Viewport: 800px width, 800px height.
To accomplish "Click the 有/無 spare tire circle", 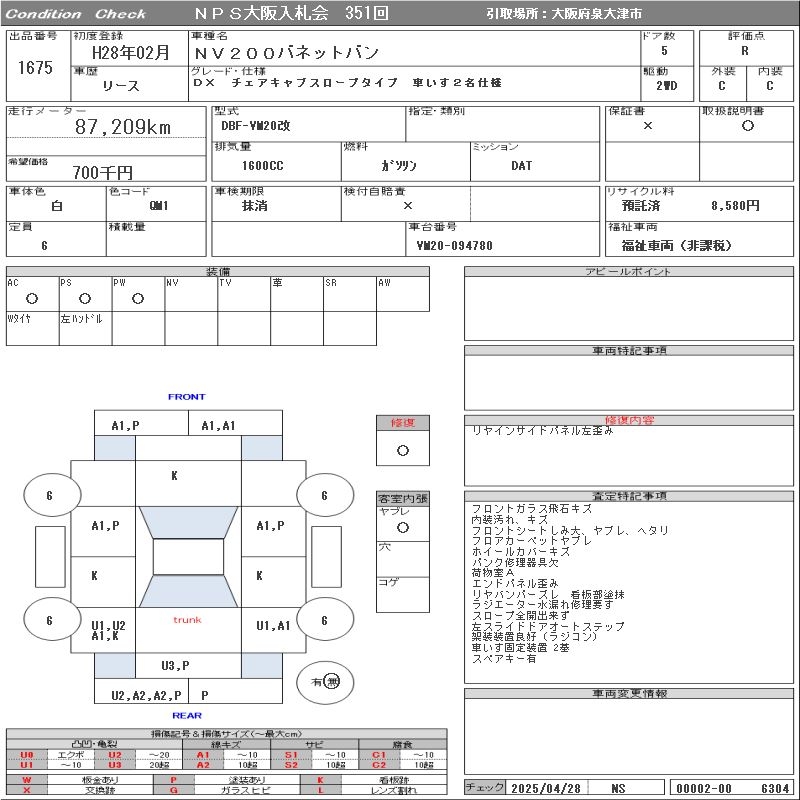I will [325, 682].
